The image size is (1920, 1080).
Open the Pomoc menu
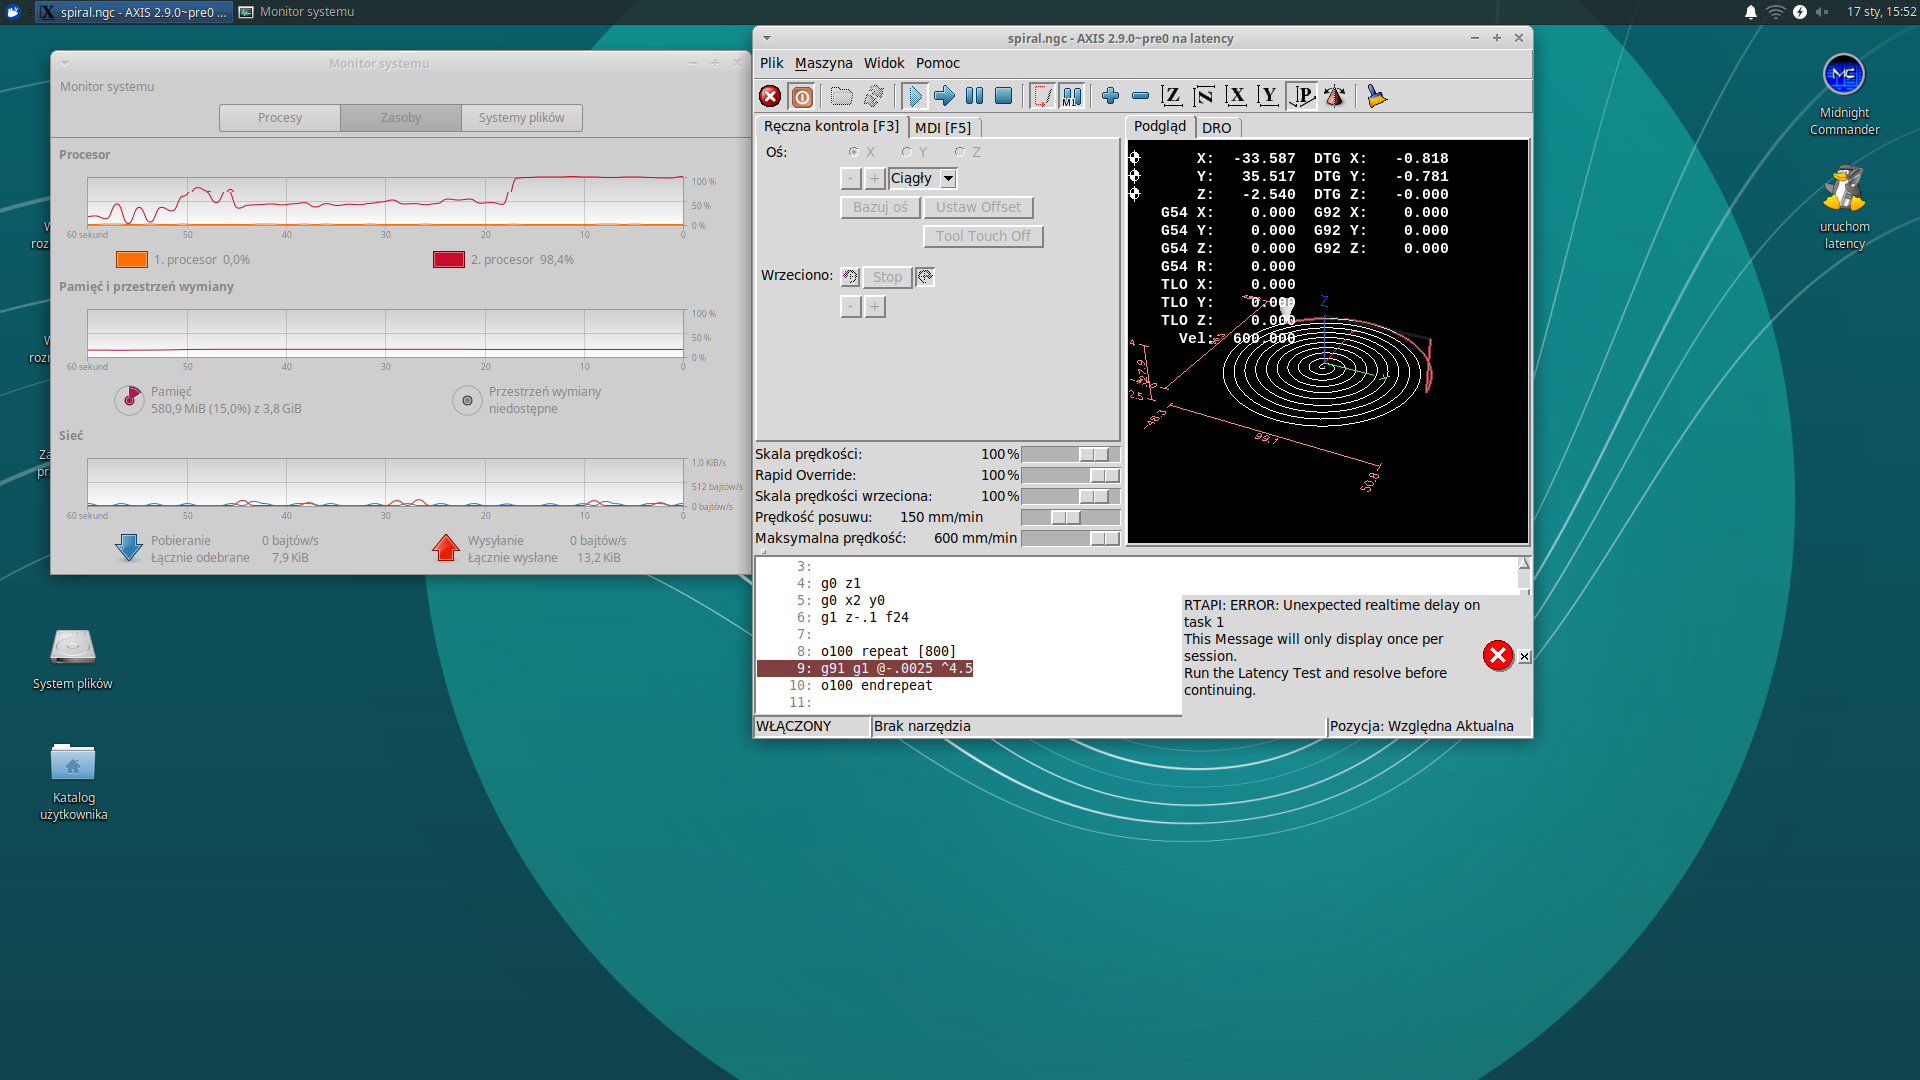[x=938, y=63]
